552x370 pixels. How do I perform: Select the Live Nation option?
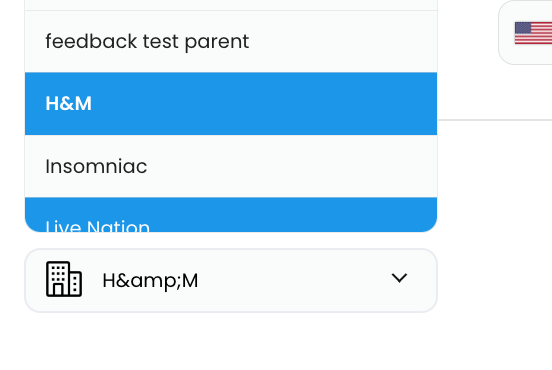click(x=231, y=215)
